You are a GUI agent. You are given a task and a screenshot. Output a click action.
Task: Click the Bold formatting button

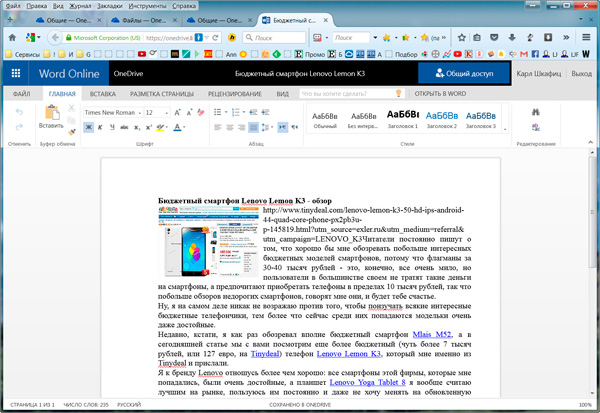pos(90,128)
